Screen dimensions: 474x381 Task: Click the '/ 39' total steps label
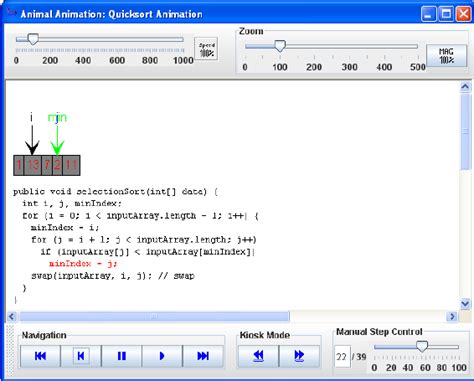pyautogui.click(x=359, y=357)
